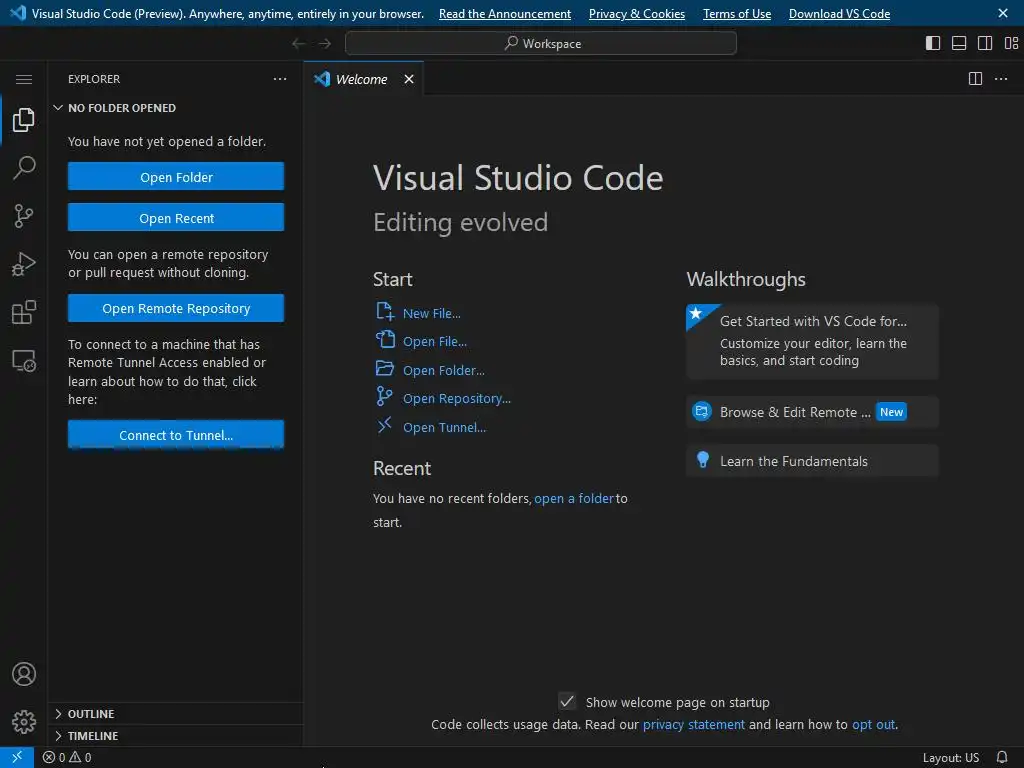Open the Extensions view
This screenshot has height=768, width=1024.
[x=24, y=313]
